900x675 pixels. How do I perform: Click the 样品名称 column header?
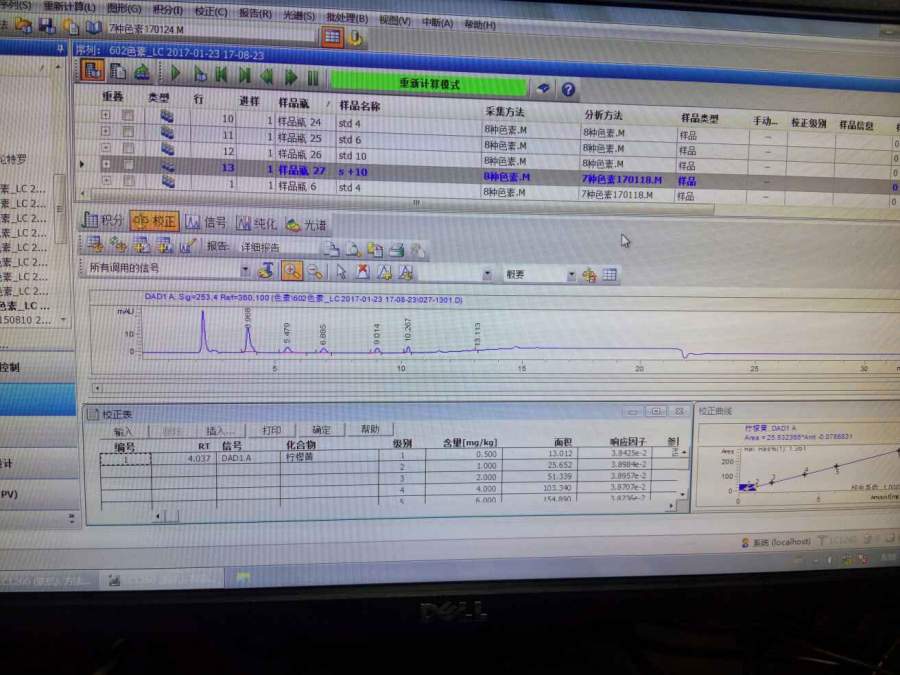[359, 106]
